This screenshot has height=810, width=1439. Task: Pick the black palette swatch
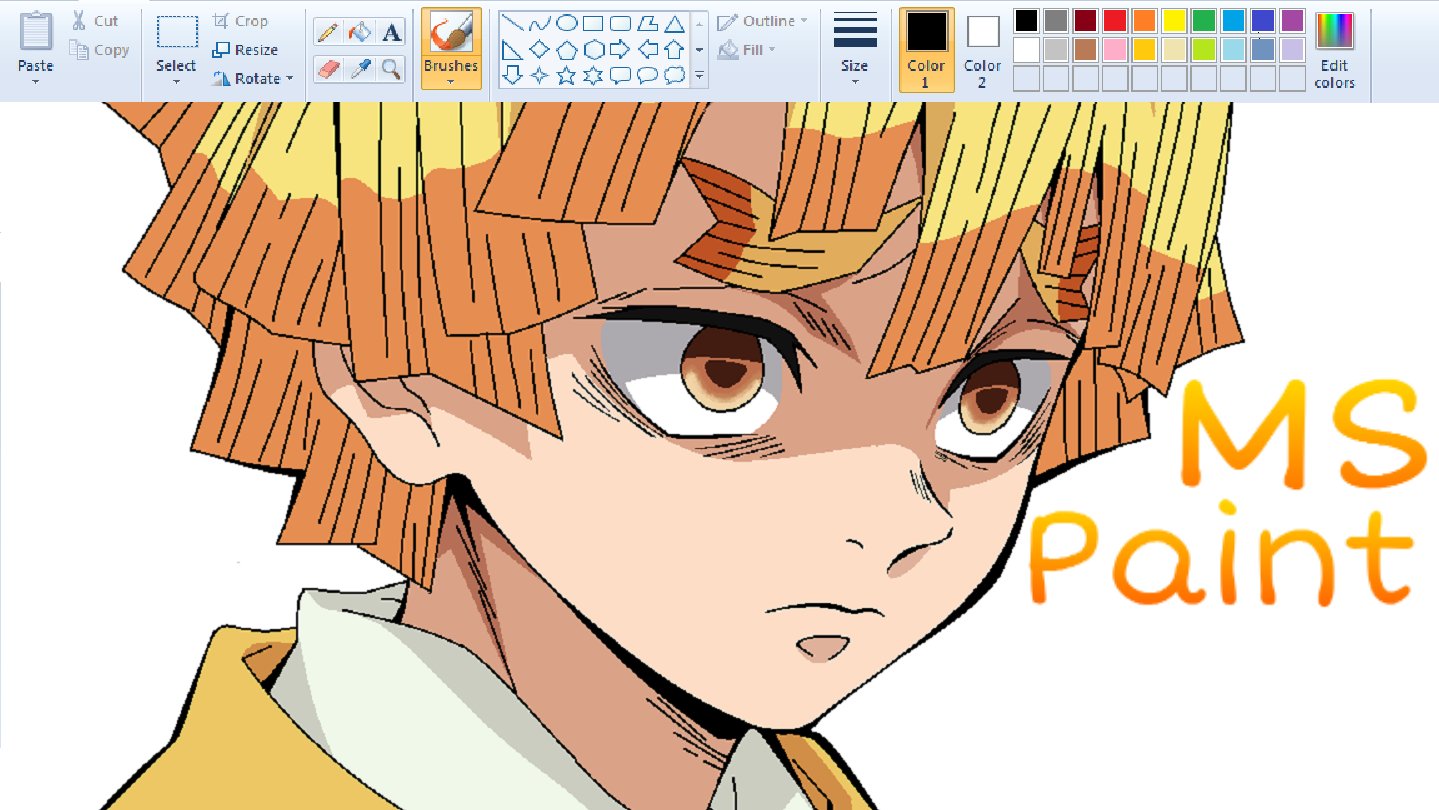pyautogui.click(x=1026, y=20)
